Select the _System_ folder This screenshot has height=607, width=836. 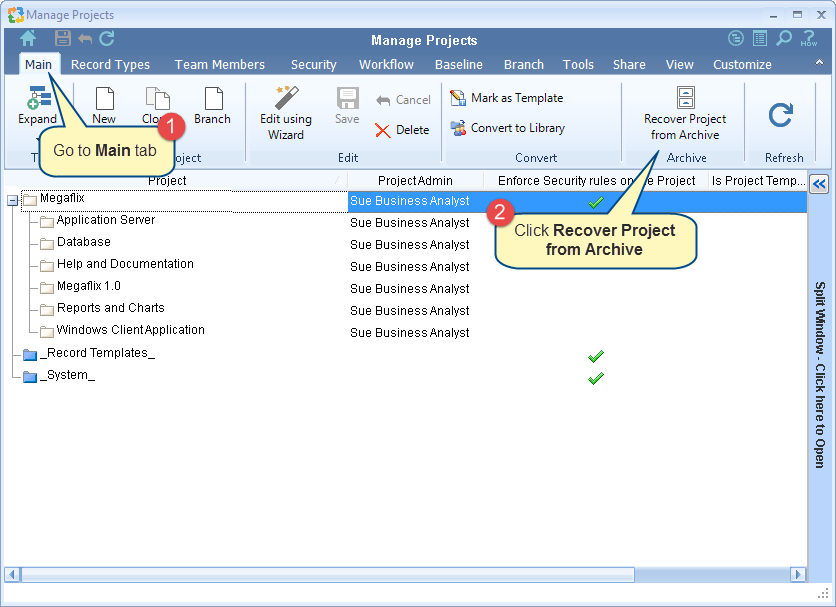67,375
